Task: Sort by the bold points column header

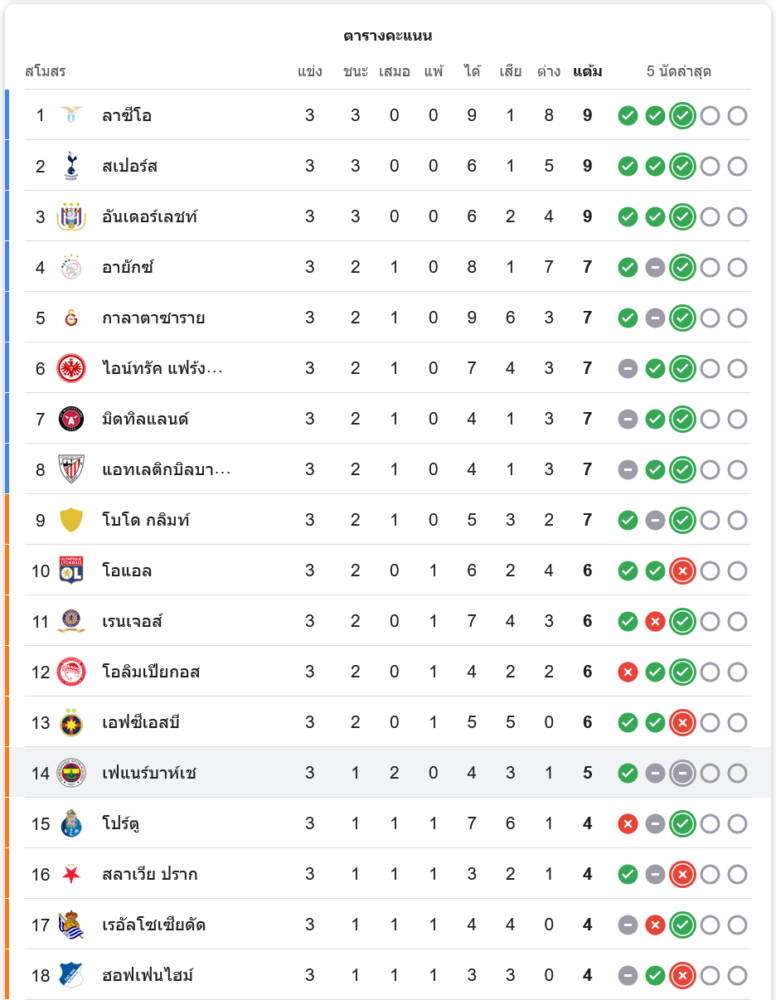Action: 587,72
